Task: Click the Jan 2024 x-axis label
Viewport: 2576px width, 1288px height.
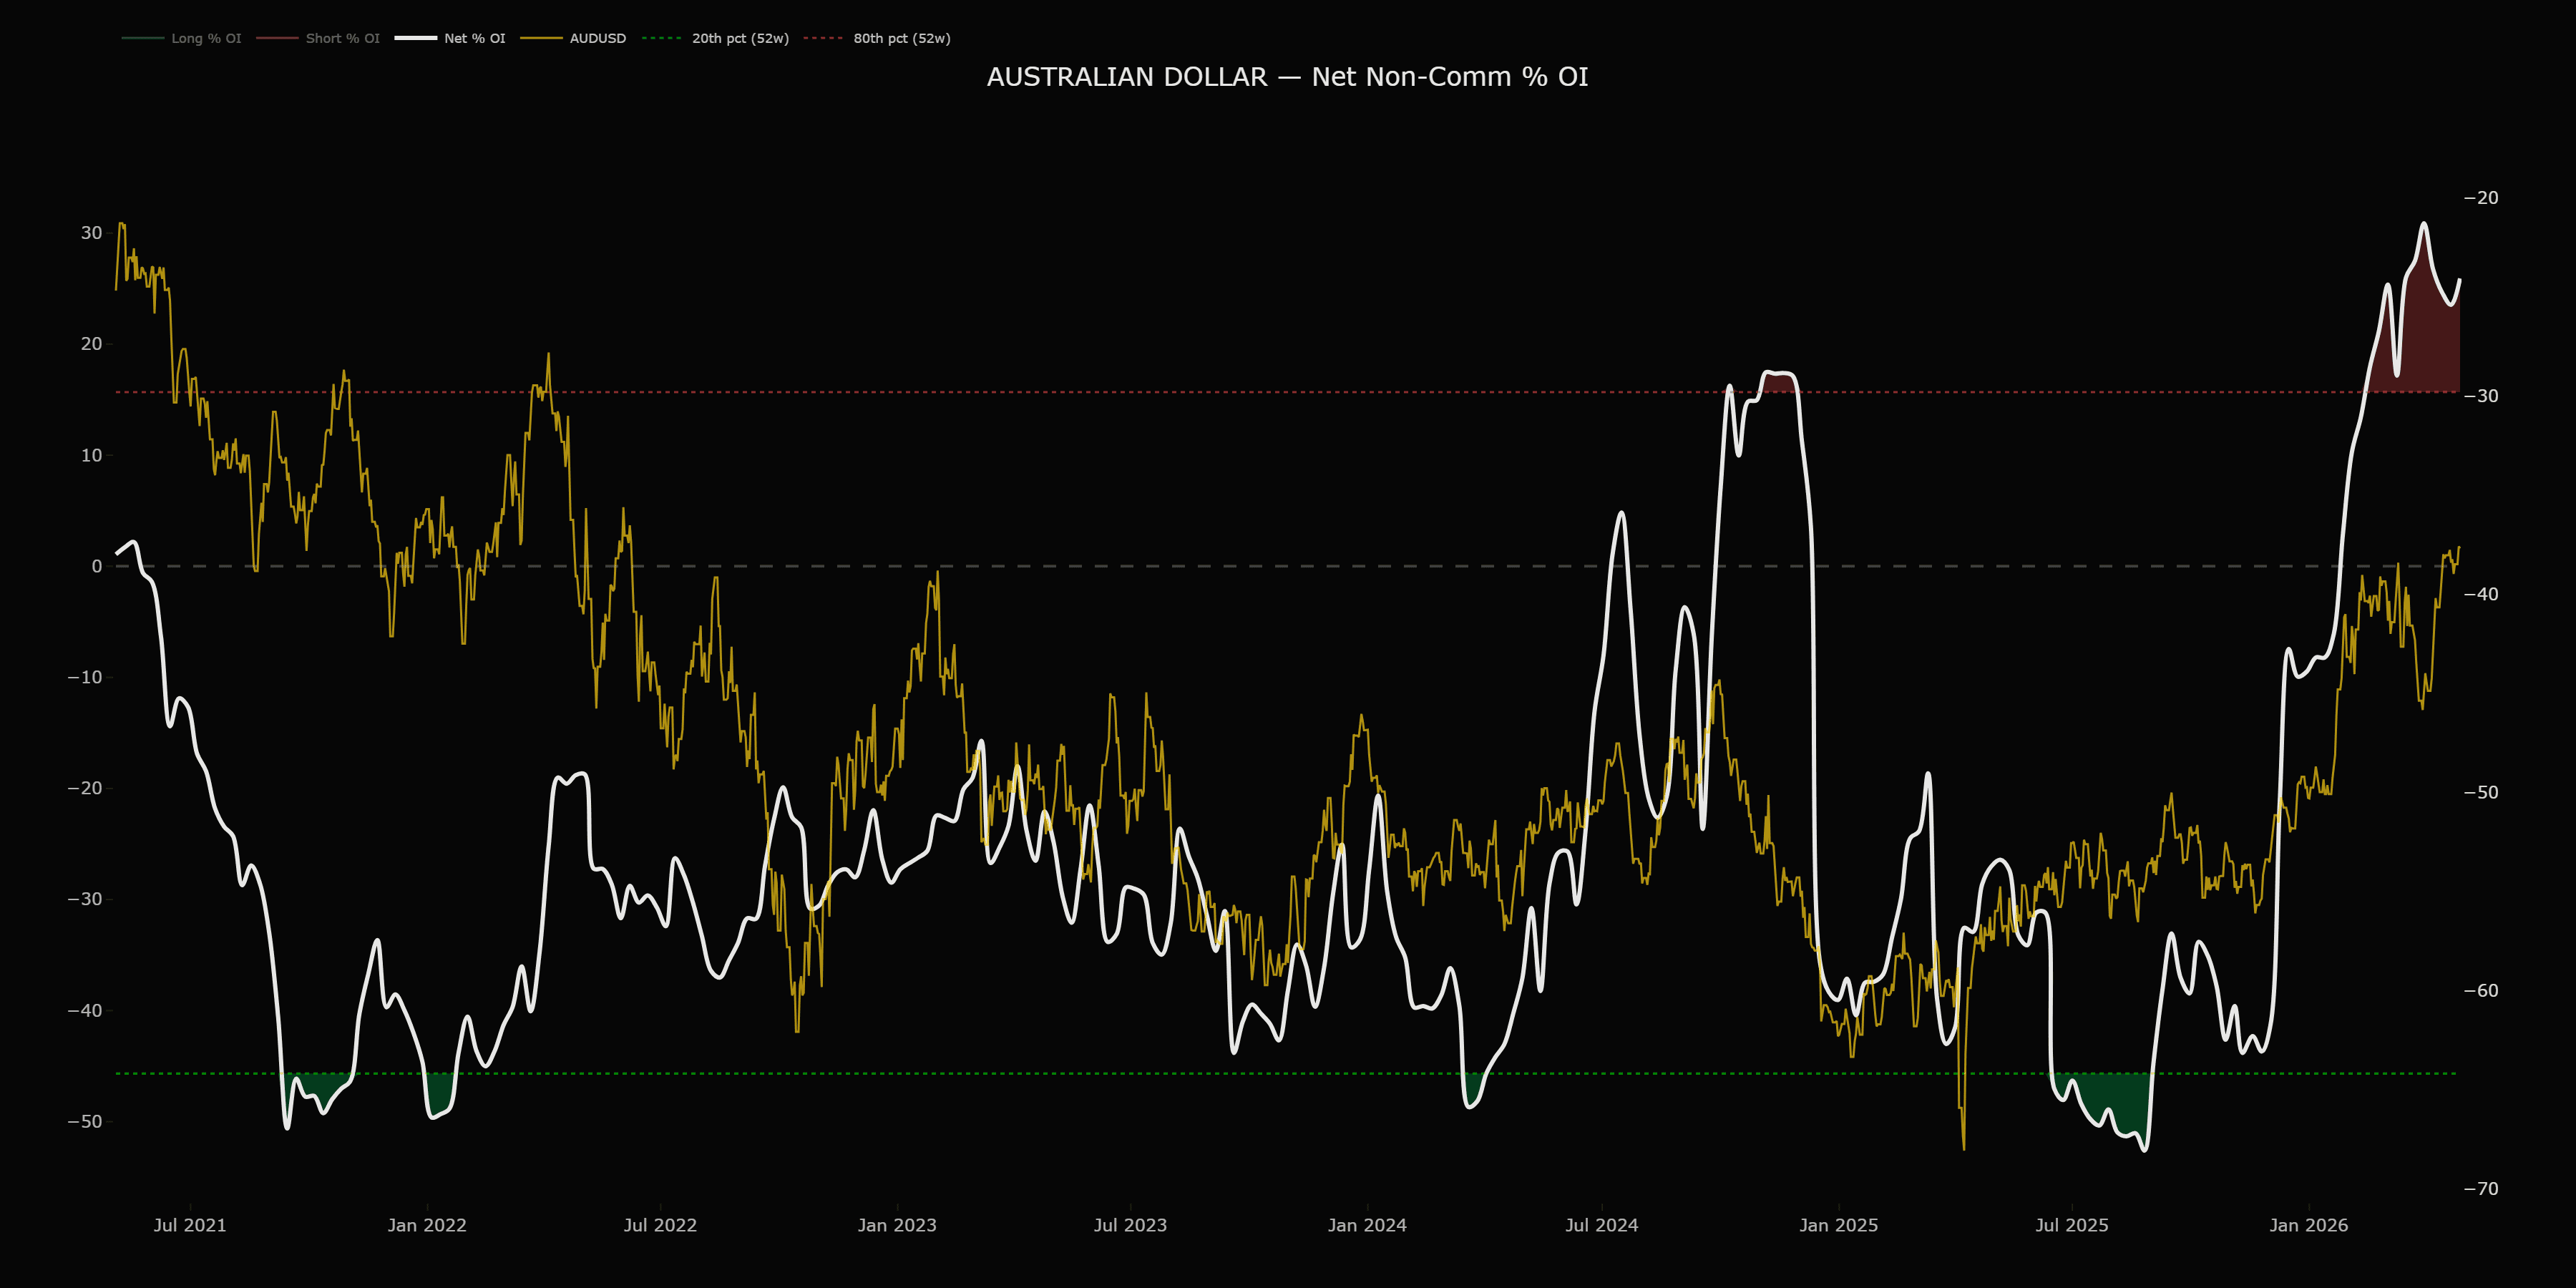Action: pyautogui.click(x=1367, y=1225)
